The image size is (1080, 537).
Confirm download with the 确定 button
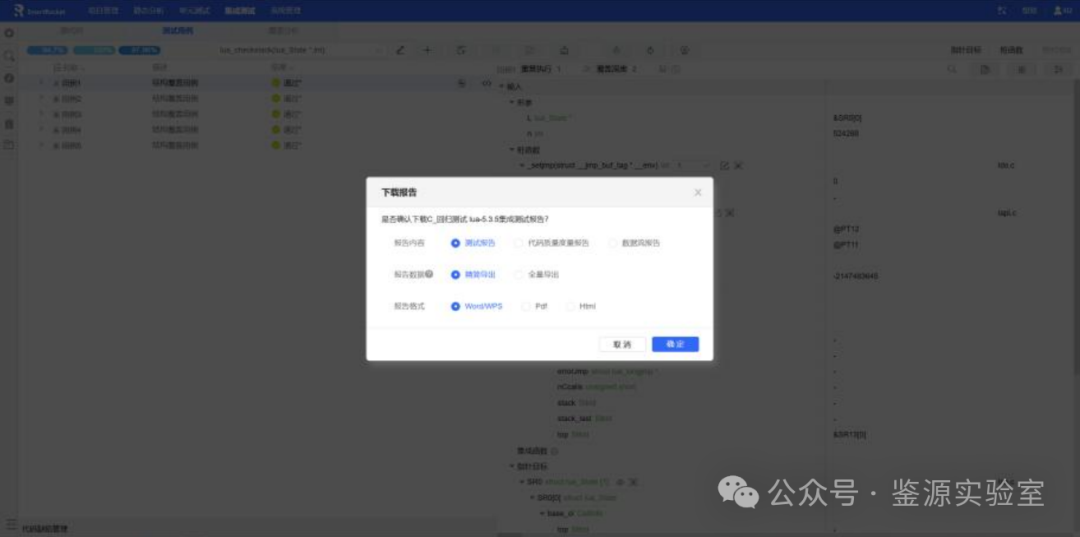coord(675,344)
